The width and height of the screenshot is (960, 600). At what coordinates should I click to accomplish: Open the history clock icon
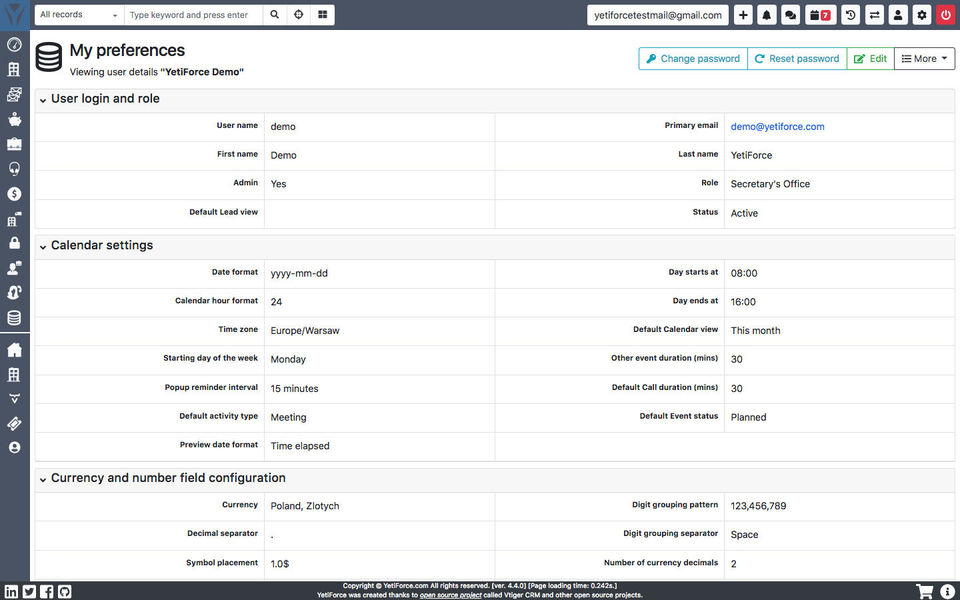click(x=850, y=15)
